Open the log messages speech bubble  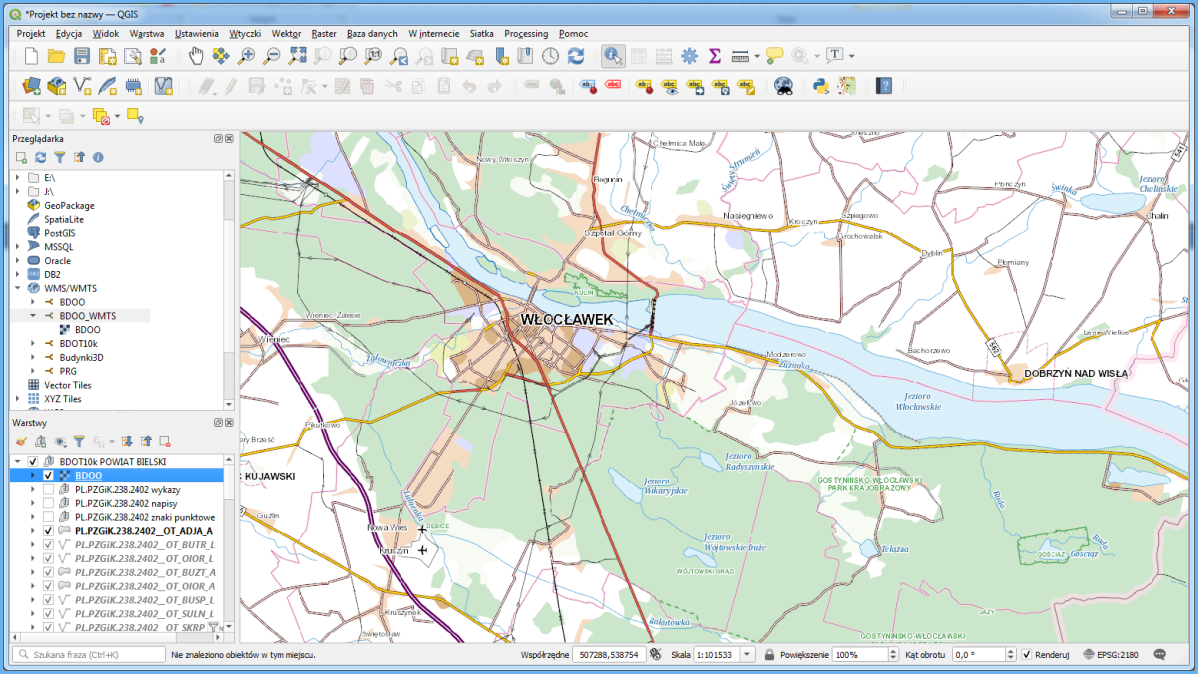click(1160, 655)
